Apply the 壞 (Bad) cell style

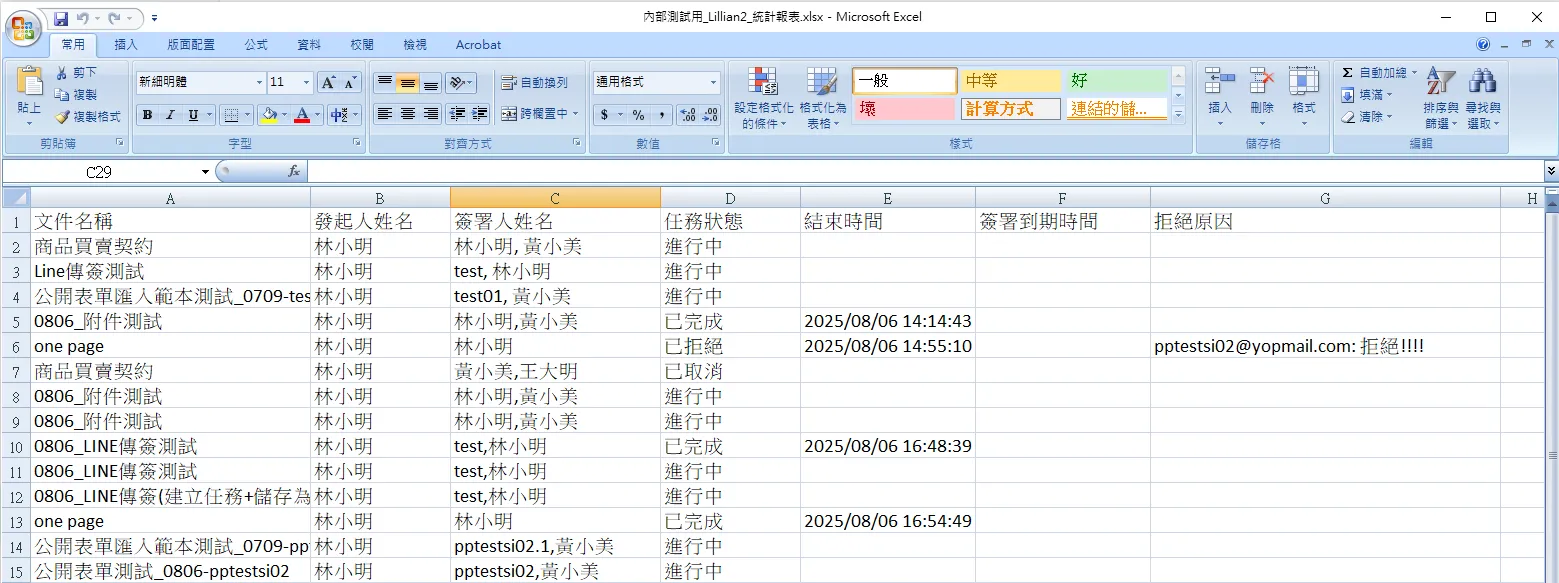(903, 109)
